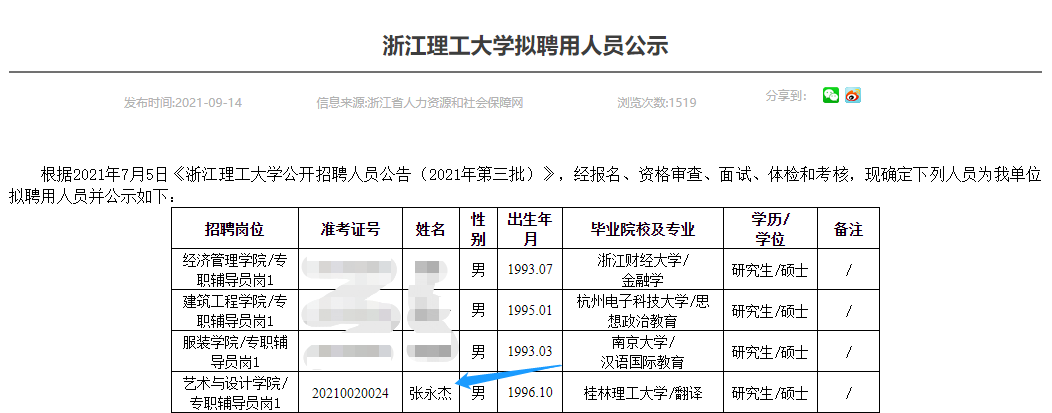Click the 出生年月 column header
This screenshot has width=1052, height=413.
pos(529,229)
